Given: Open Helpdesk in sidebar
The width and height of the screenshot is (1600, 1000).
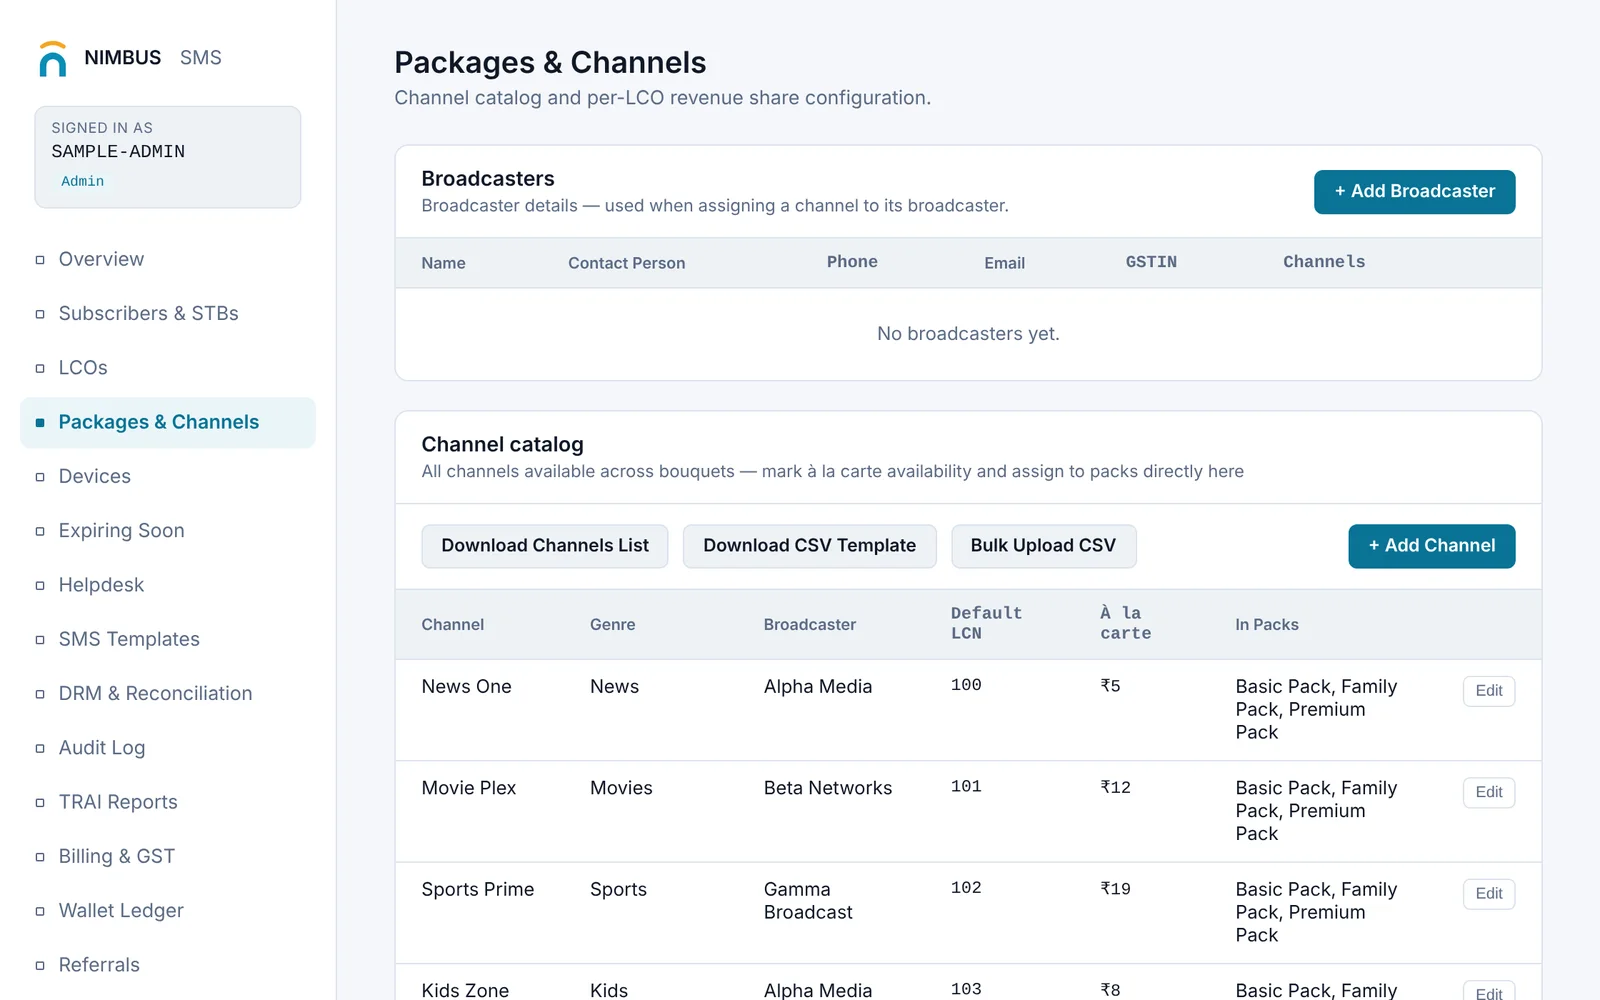Looking at the screenshot, I should point(167,585).
